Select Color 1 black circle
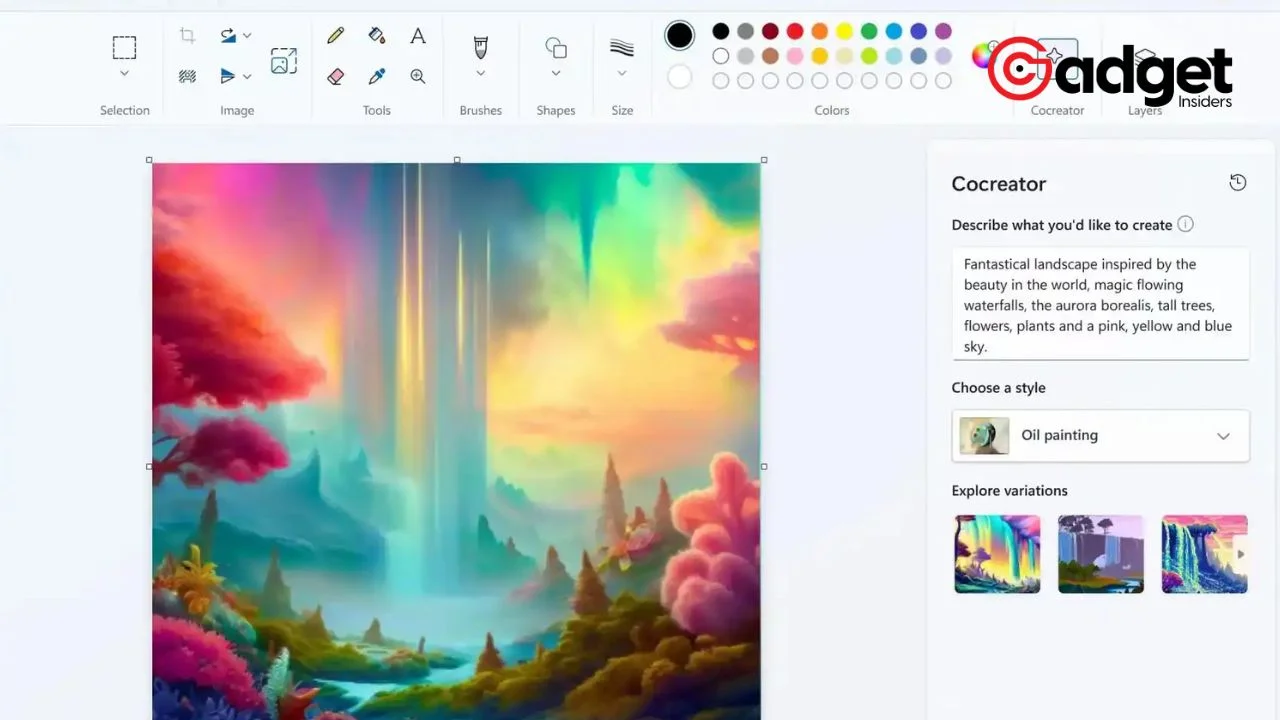The image size is (1280, 720). click(x=680, y=36)
